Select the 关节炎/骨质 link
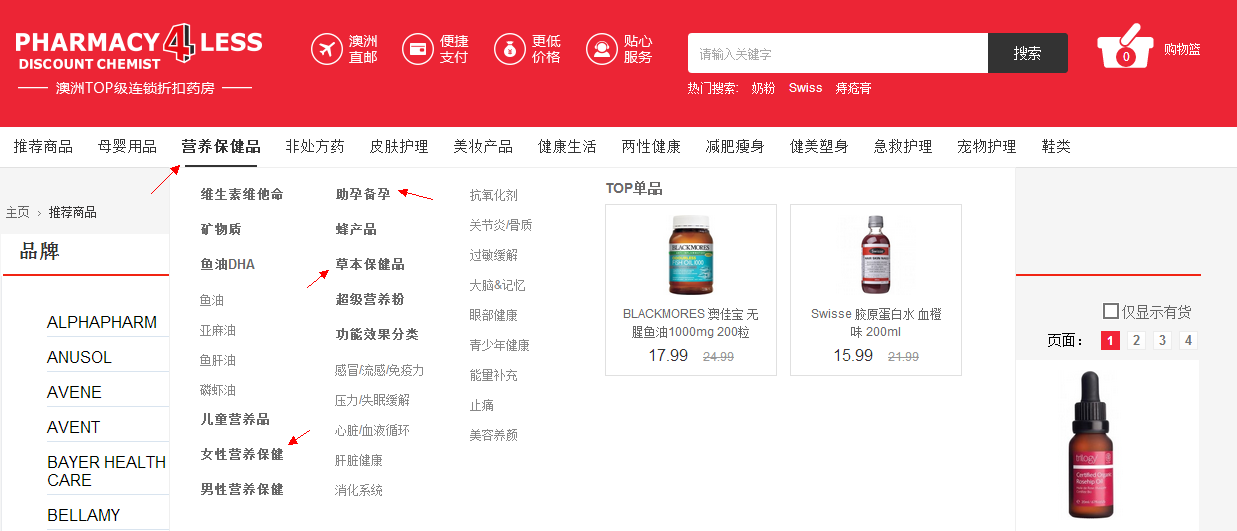 click(501, 225)
